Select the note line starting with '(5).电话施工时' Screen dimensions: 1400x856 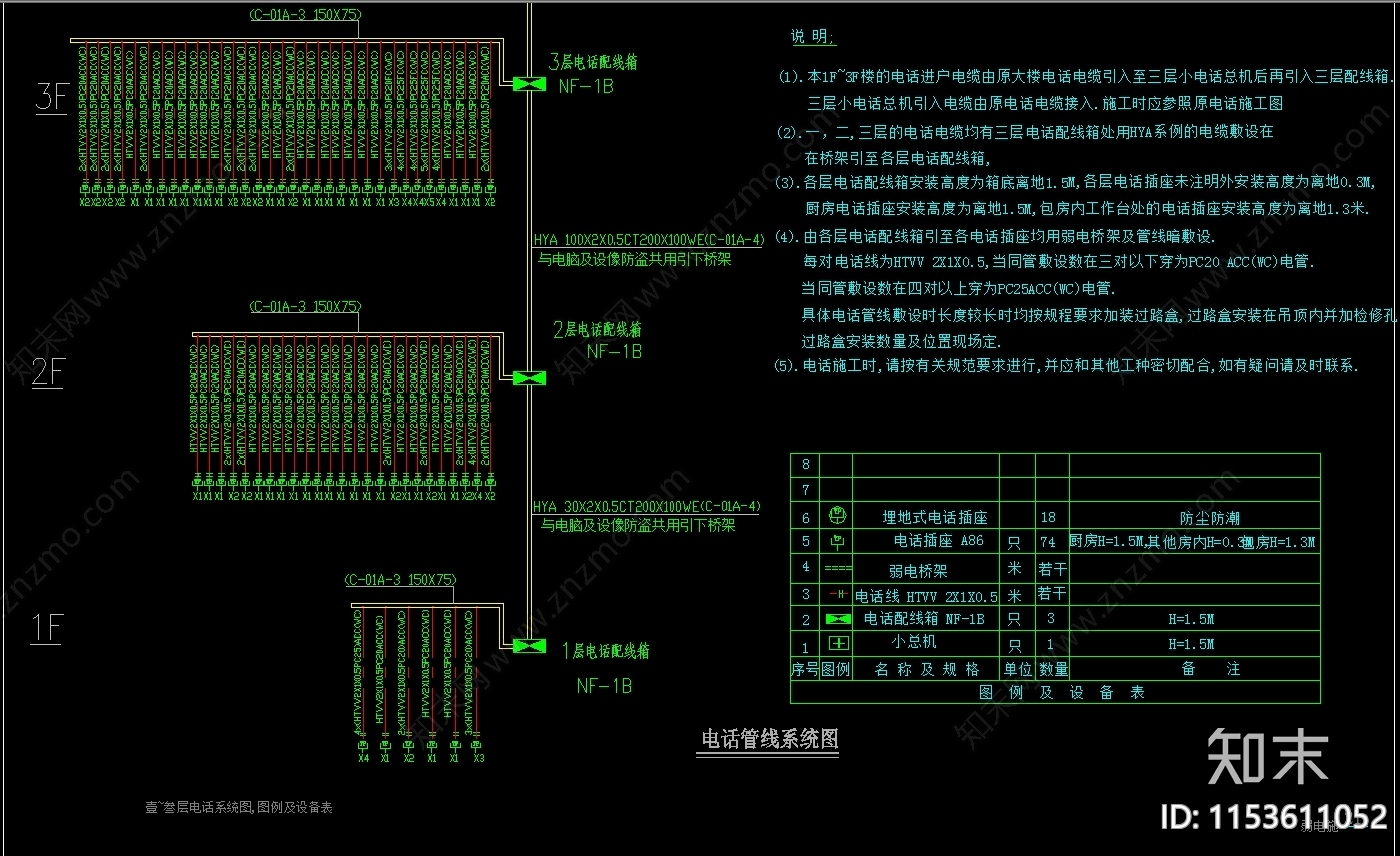pyautogui.click(x=1068, y=366)
